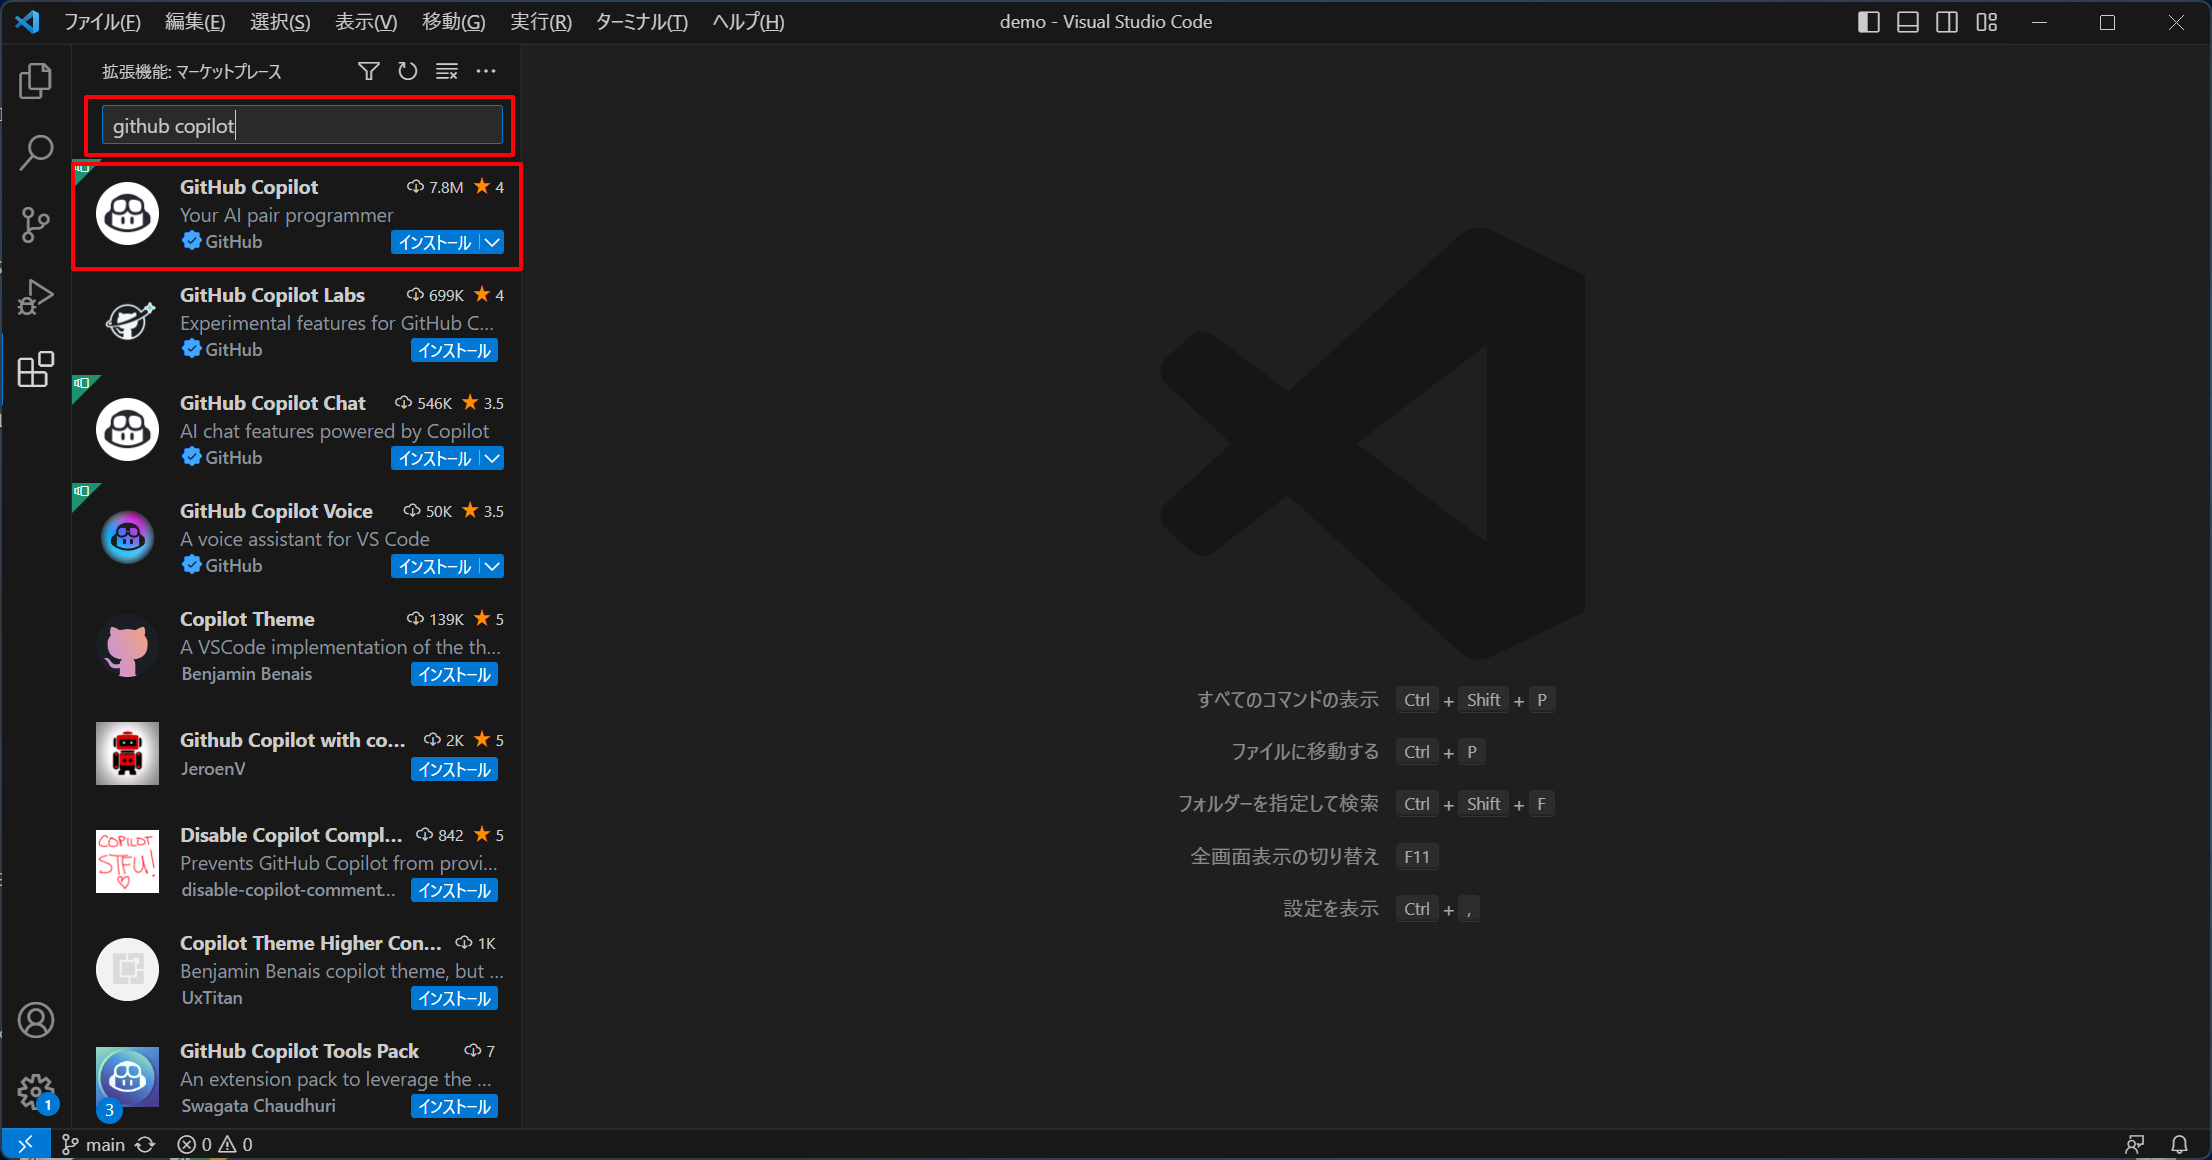This screenshot has width=2212, height=1160.
Task: Click the customize layout icon
Action: point(1987,22)
